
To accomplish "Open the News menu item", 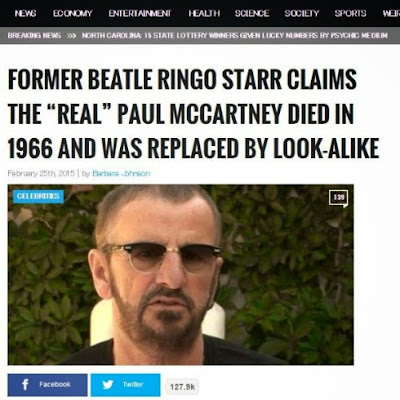I will tap(26, 13).
